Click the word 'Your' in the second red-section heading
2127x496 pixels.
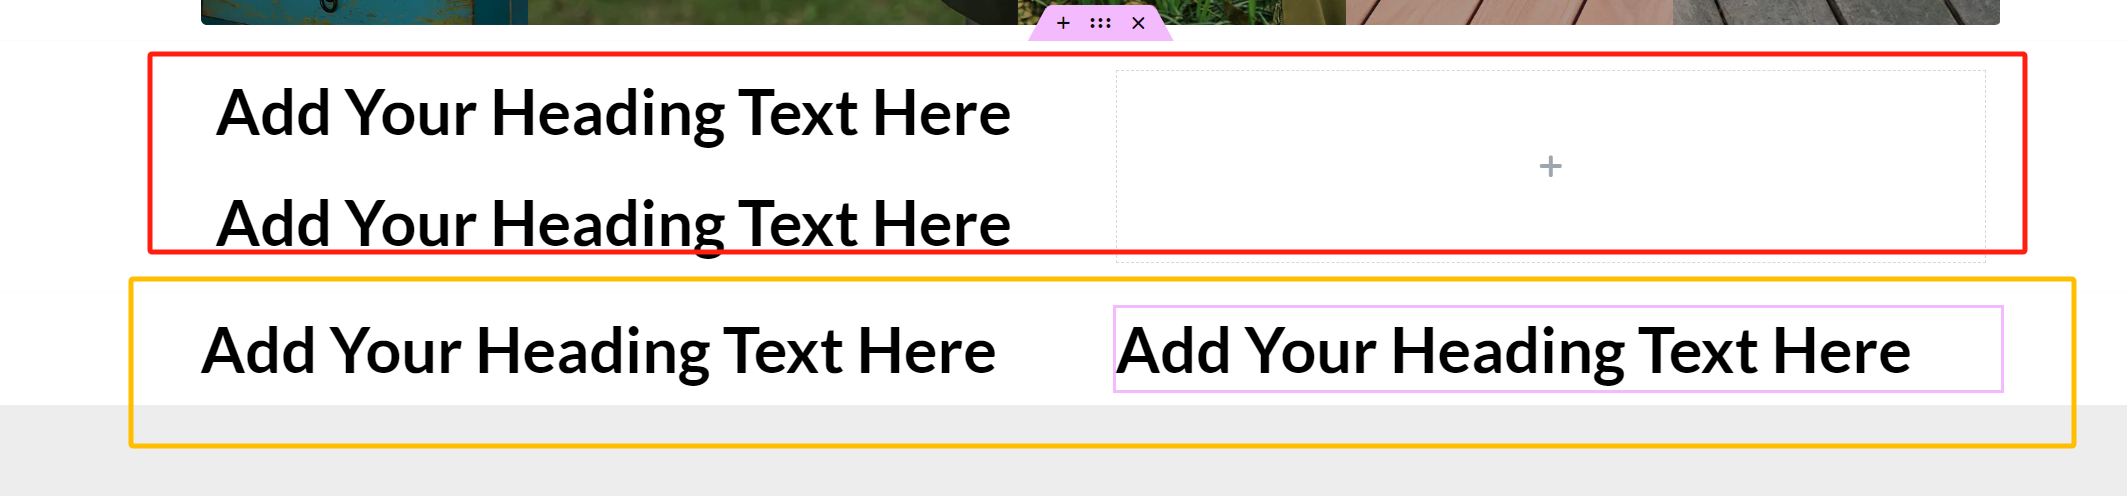[412, 224]
